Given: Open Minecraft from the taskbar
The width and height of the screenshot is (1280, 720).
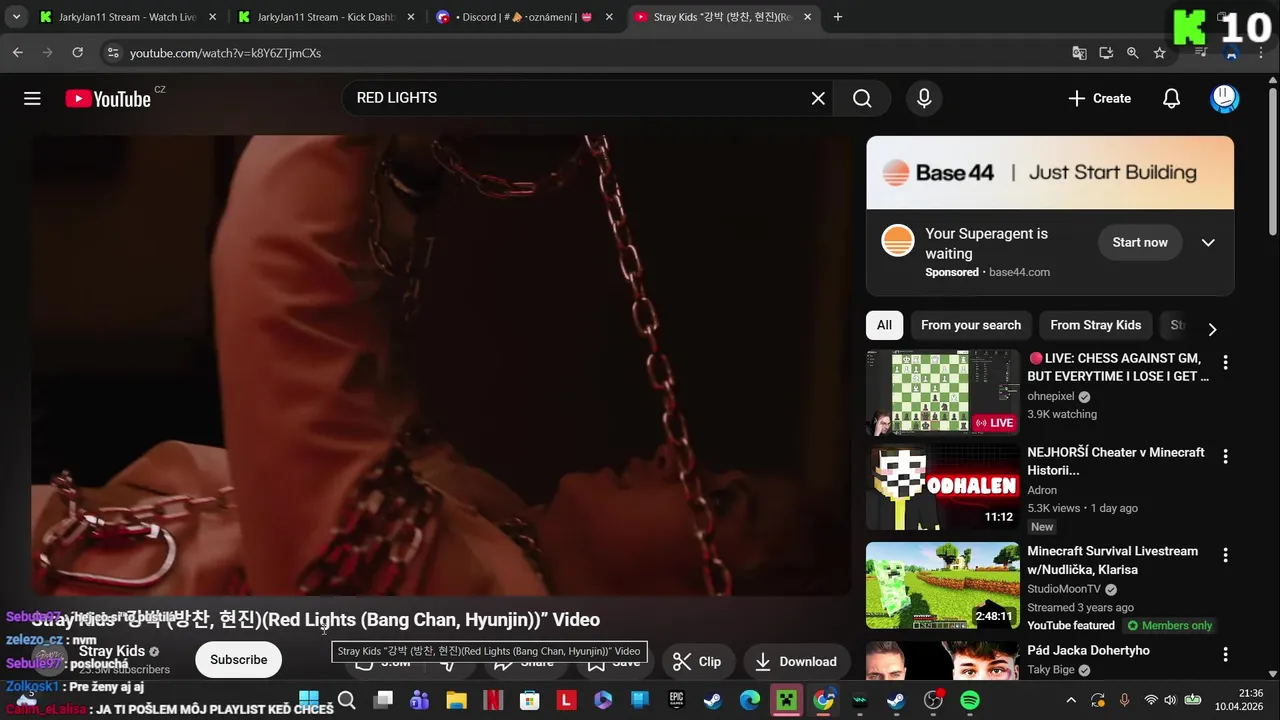Looking at the screenshot, I should pos(787,700).
